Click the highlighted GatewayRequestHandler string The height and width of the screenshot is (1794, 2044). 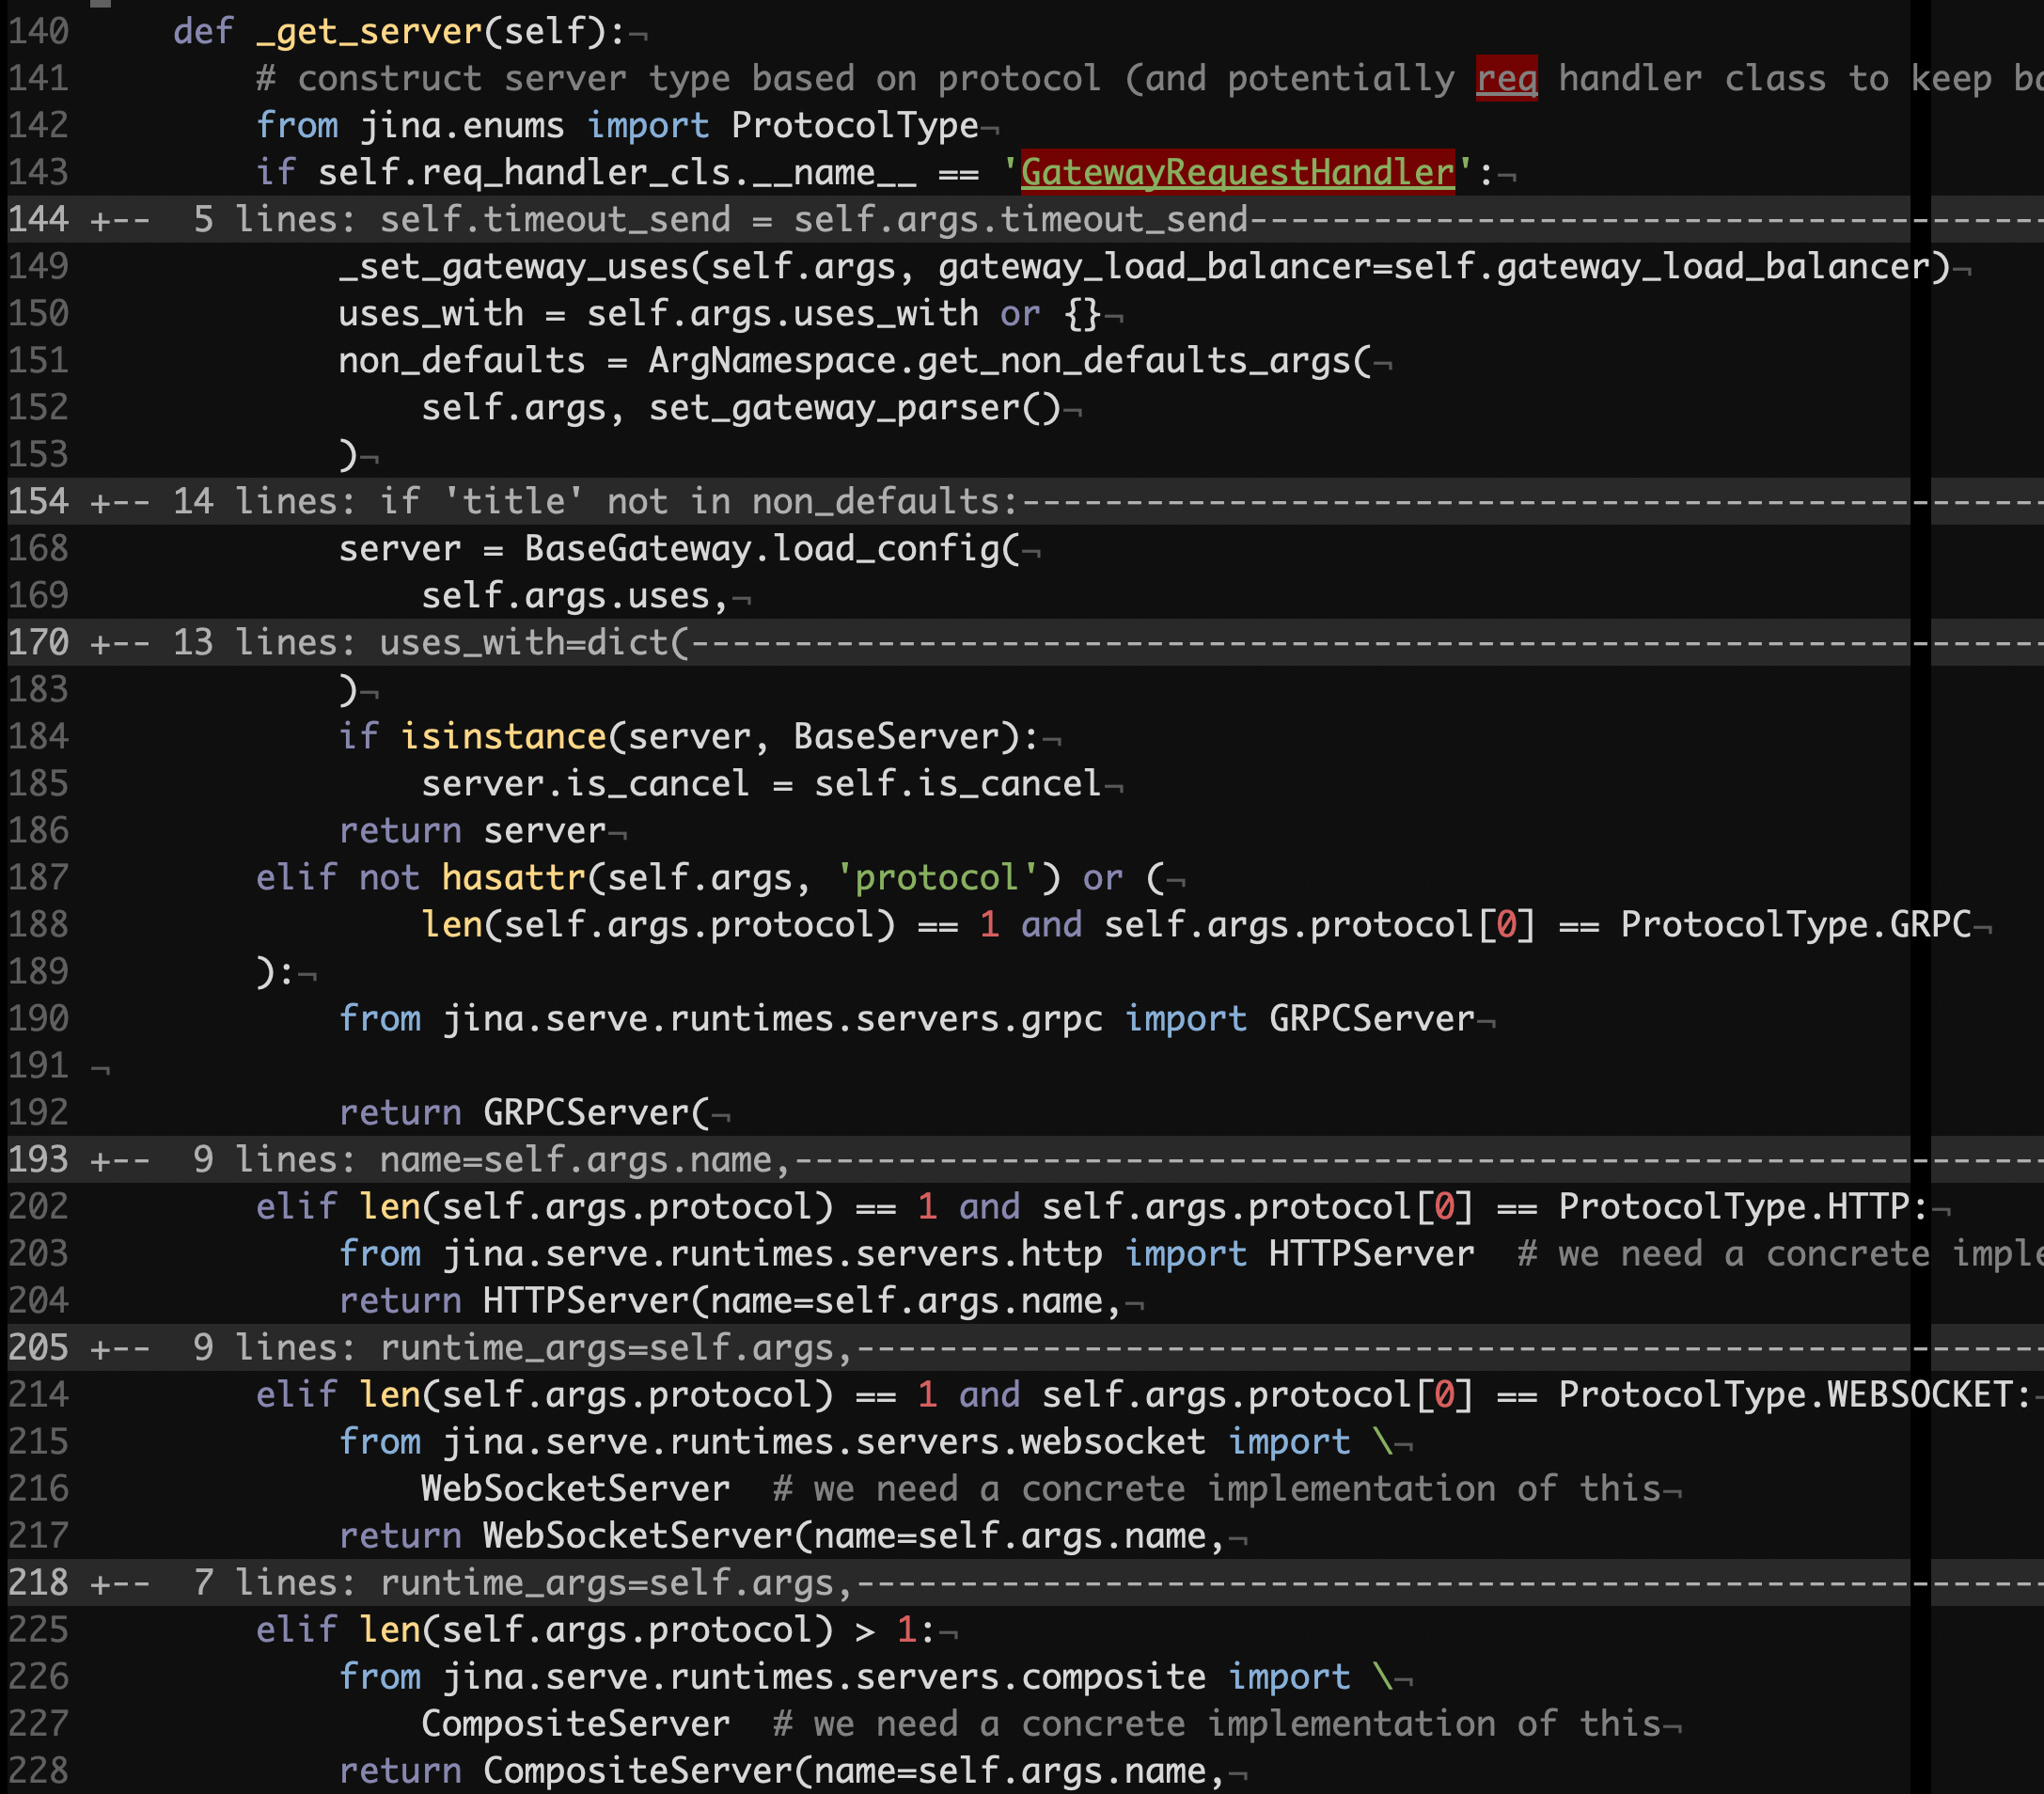coord(1237,172)
